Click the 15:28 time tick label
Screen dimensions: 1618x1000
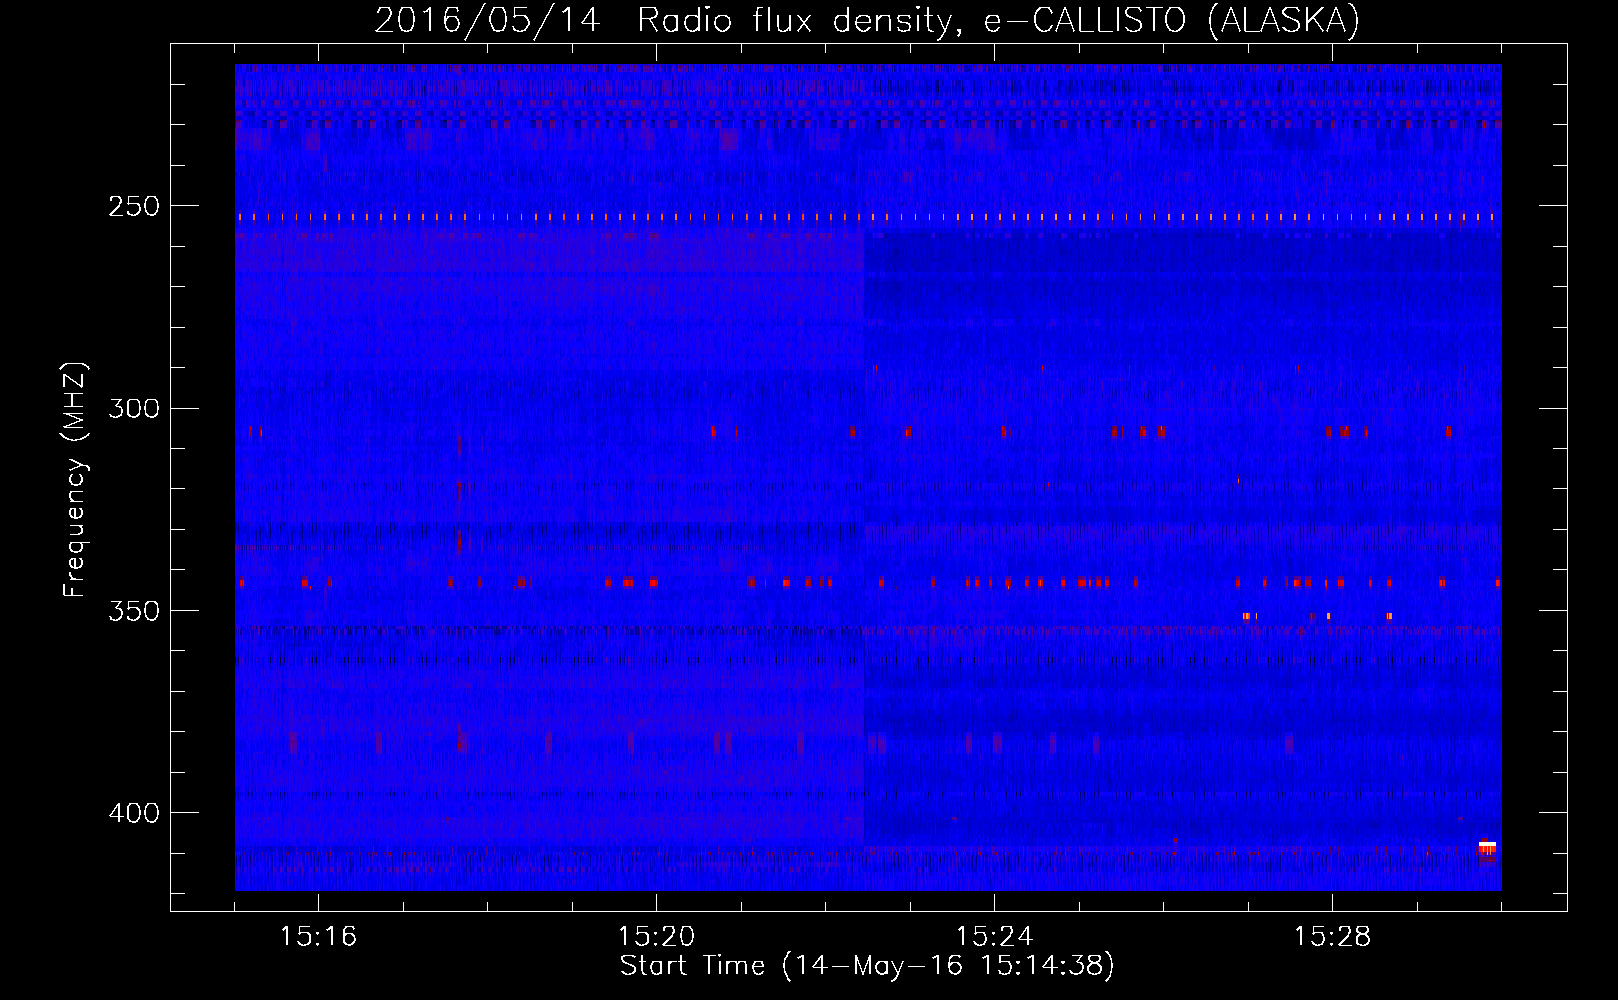point(1332,936)
